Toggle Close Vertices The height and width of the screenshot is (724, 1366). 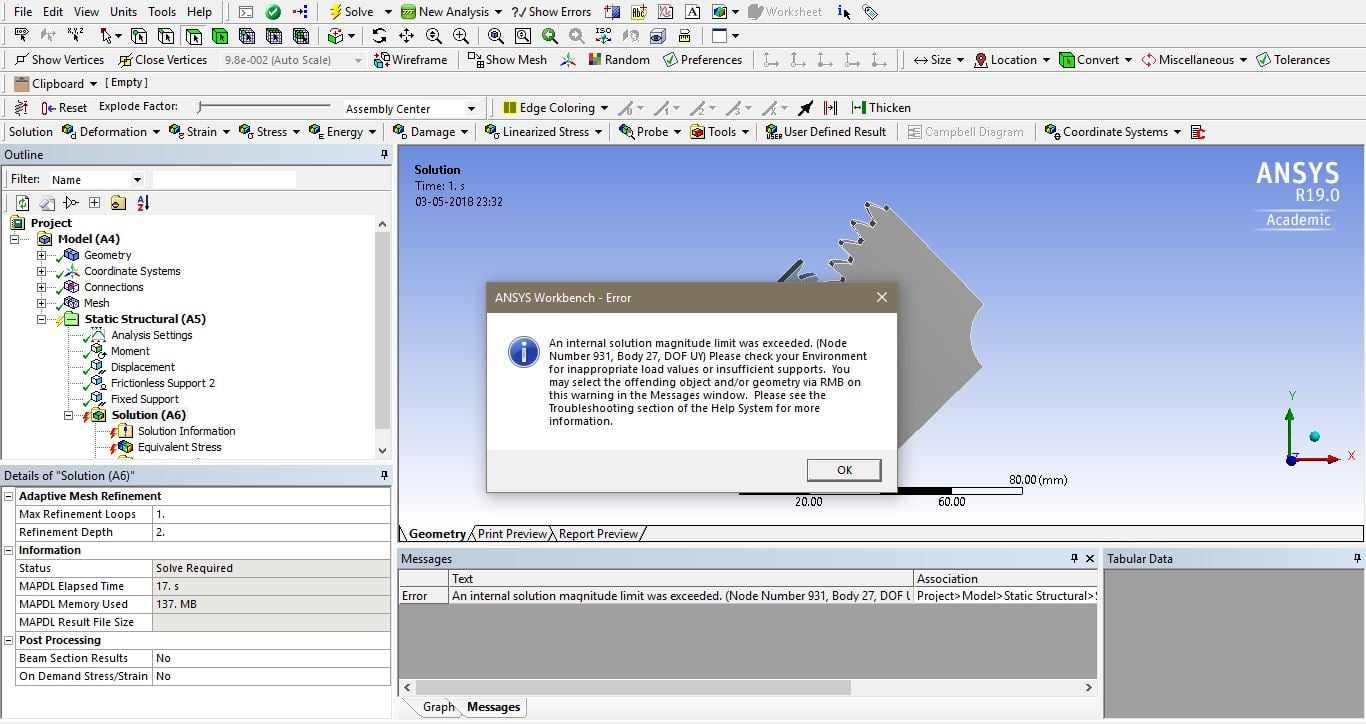coord(162,60)
